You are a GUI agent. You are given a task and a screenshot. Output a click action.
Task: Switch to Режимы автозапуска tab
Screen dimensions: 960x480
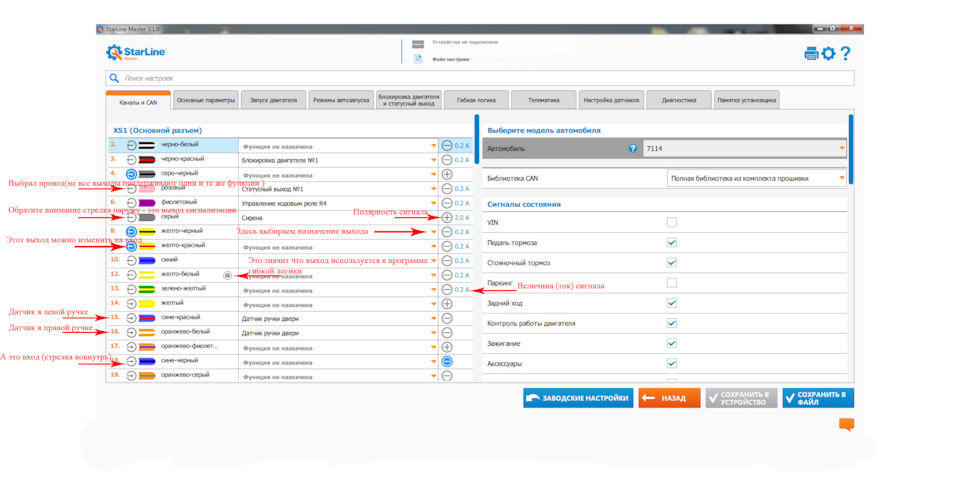pyautogui.click(x=341, y=100)
